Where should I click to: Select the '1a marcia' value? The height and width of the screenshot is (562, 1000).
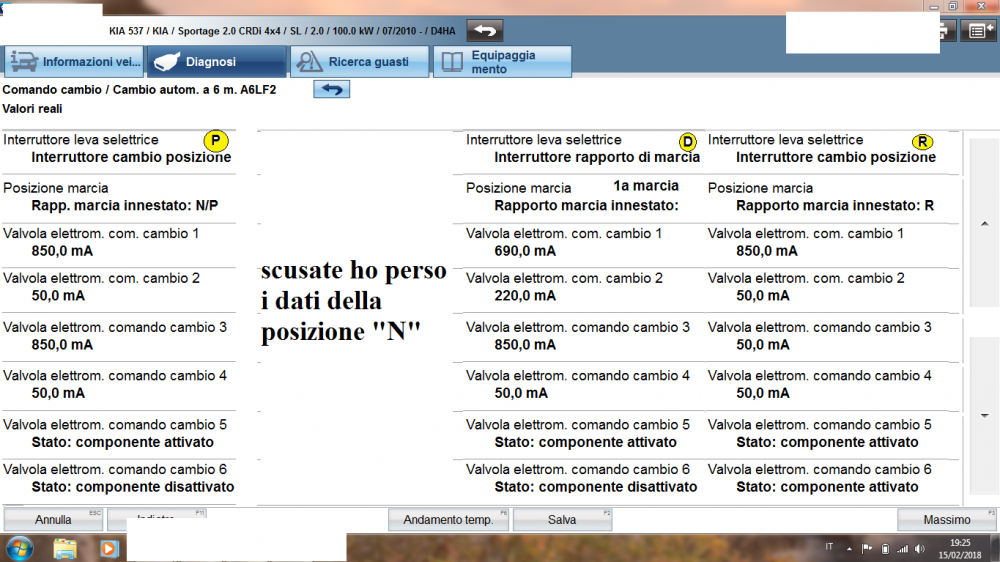point(646,186)
